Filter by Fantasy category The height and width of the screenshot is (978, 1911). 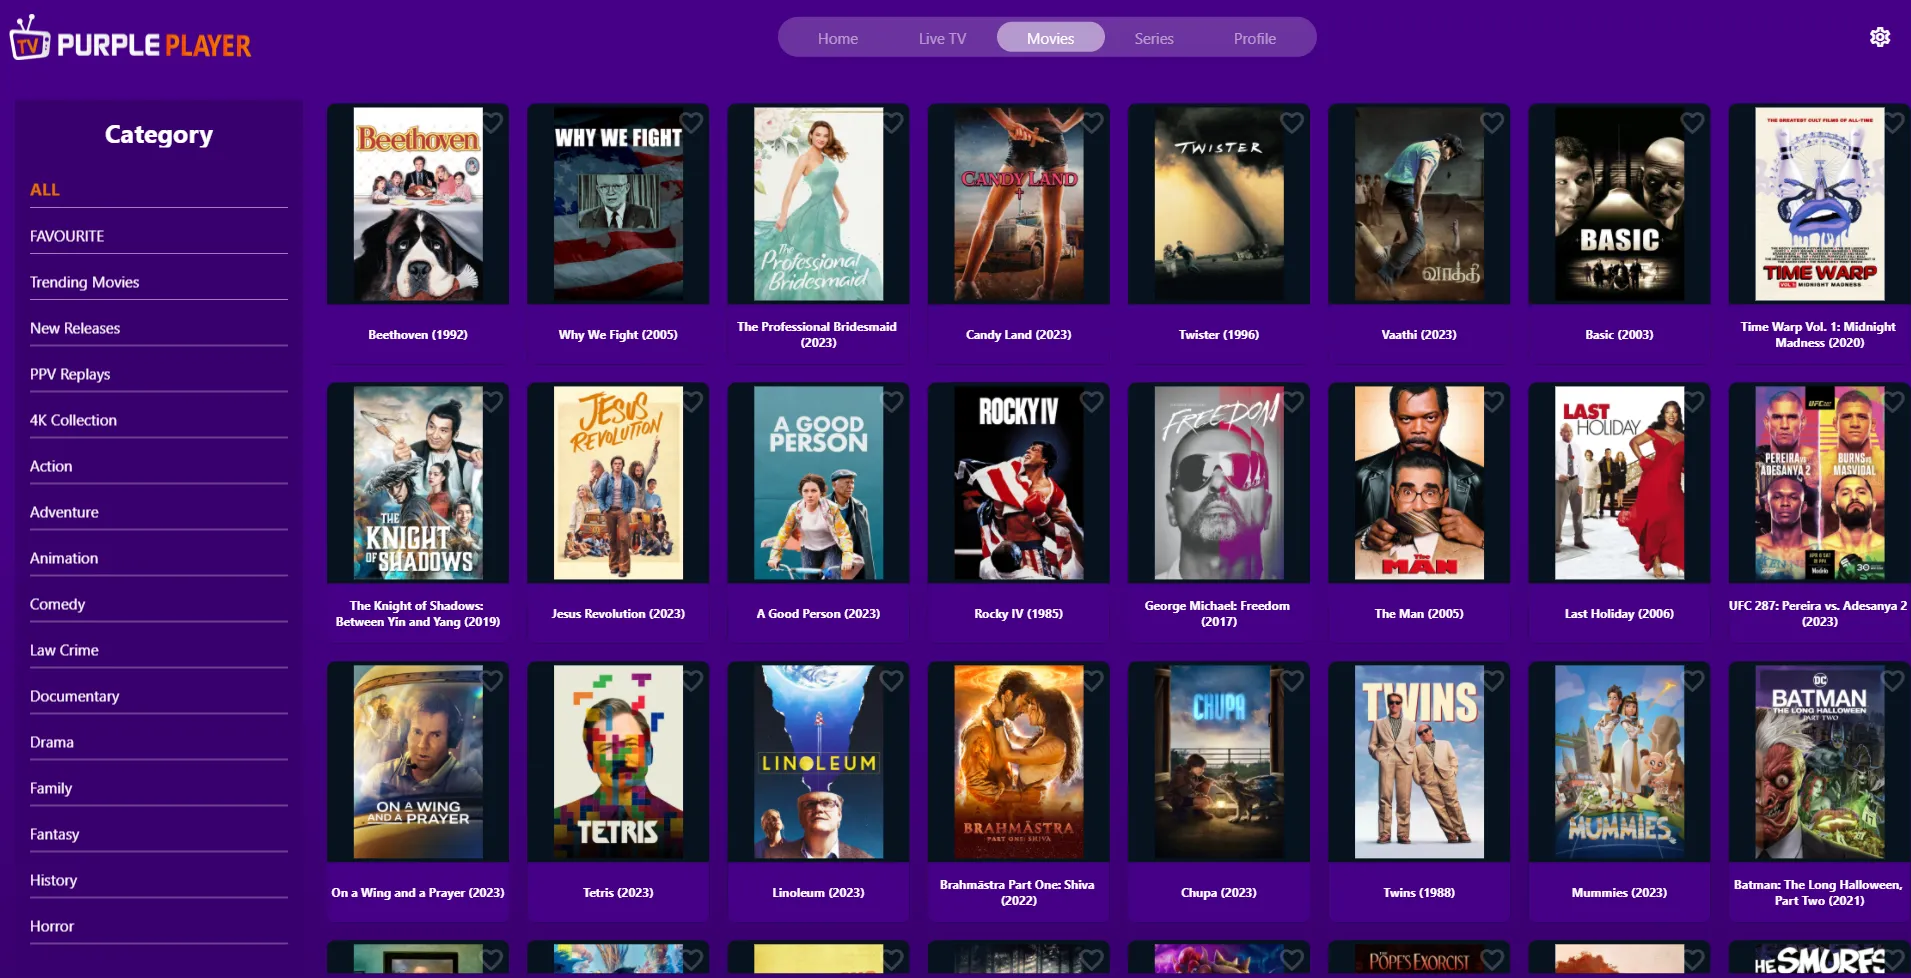click(x=159, y=834)
